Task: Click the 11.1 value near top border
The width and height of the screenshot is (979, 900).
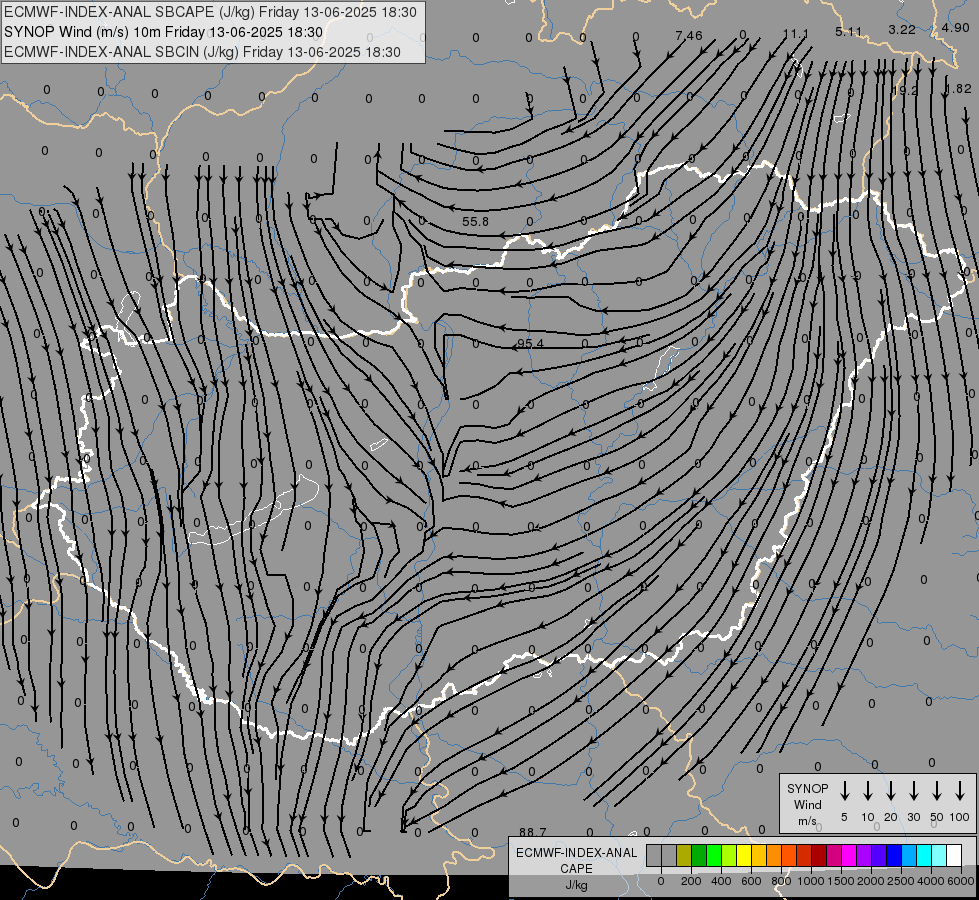Action: point(796,34)
